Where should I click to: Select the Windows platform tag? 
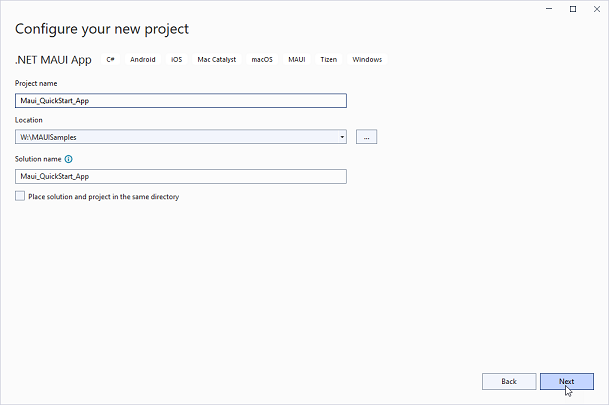tap(367, 60)
